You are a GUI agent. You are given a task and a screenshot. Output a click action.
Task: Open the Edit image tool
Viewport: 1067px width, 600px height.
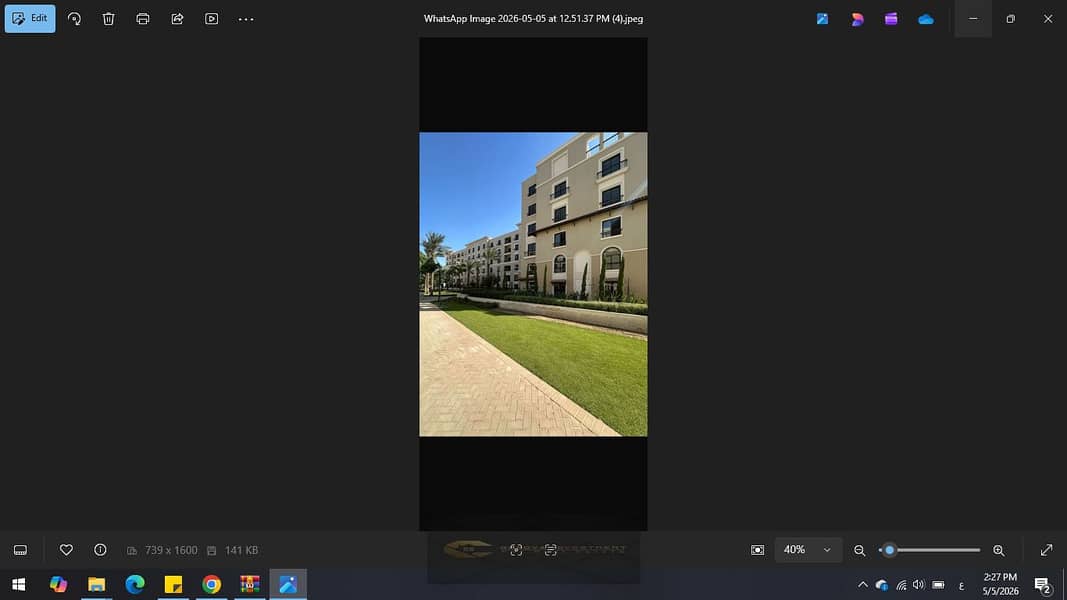30,18
